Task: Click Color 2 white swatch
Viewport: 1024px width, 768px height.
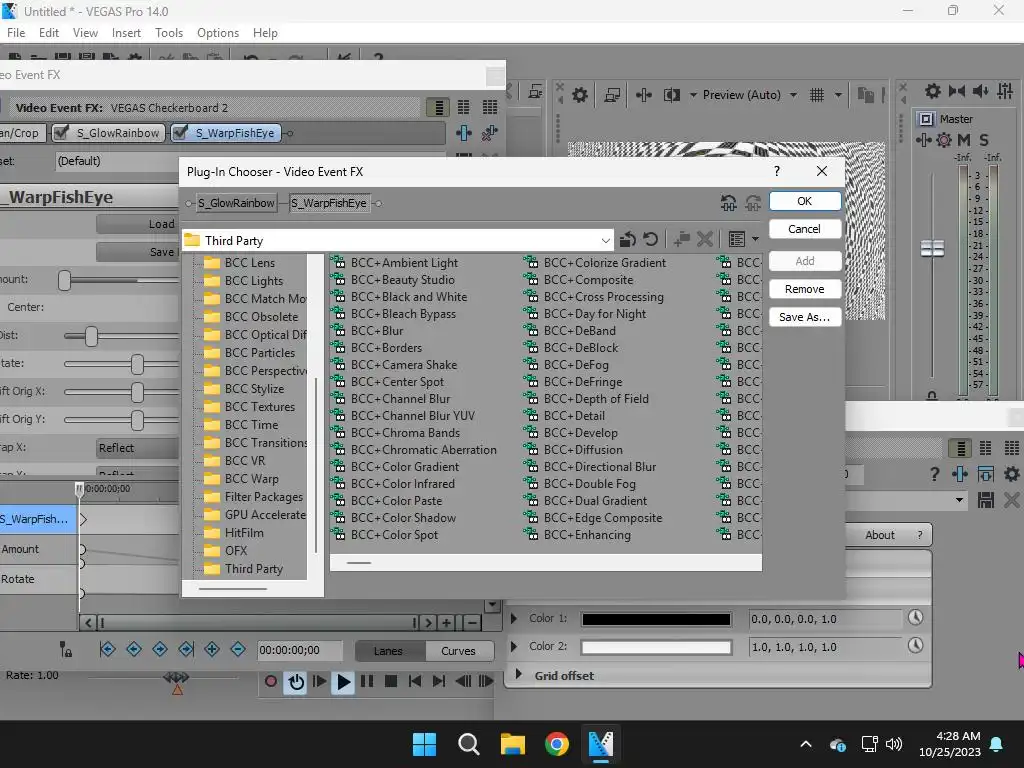Action: coord(656,647)
